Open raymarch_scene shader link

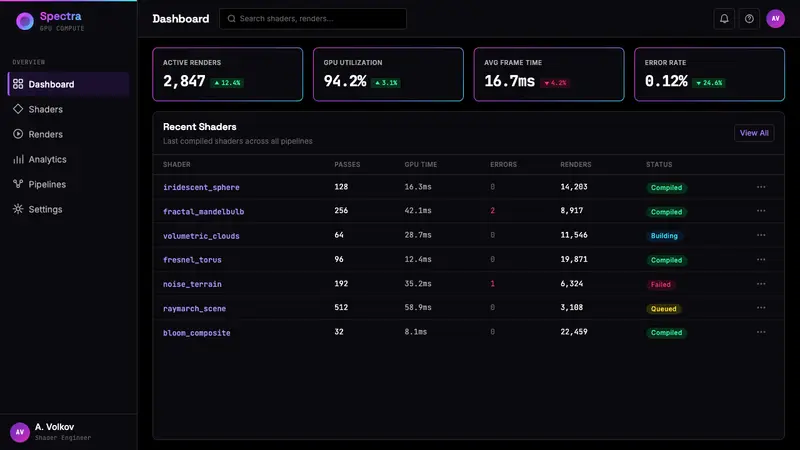tap(194, 308)
